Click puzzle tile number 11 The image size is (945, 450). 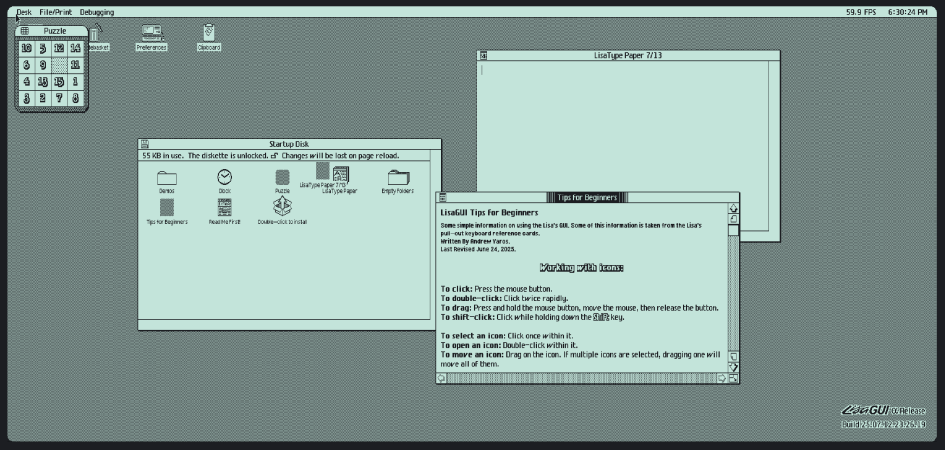[x=76, y=64]
